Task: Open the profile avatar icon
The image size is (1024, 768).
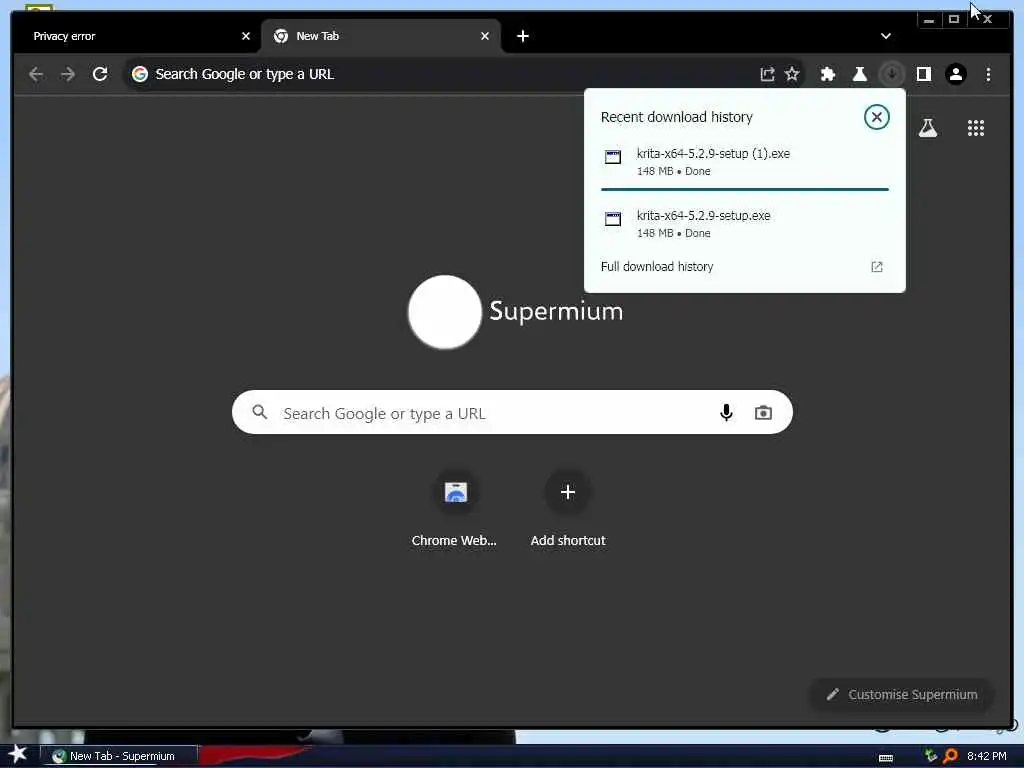Action: [955, 74]
